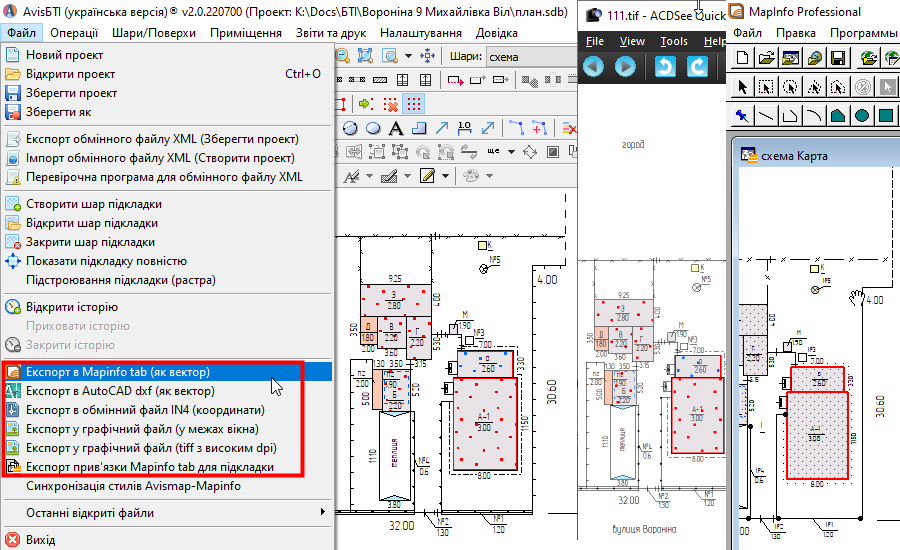Open the Налаштування menu
Screen dimensions: 900x550
pos(421,33)
